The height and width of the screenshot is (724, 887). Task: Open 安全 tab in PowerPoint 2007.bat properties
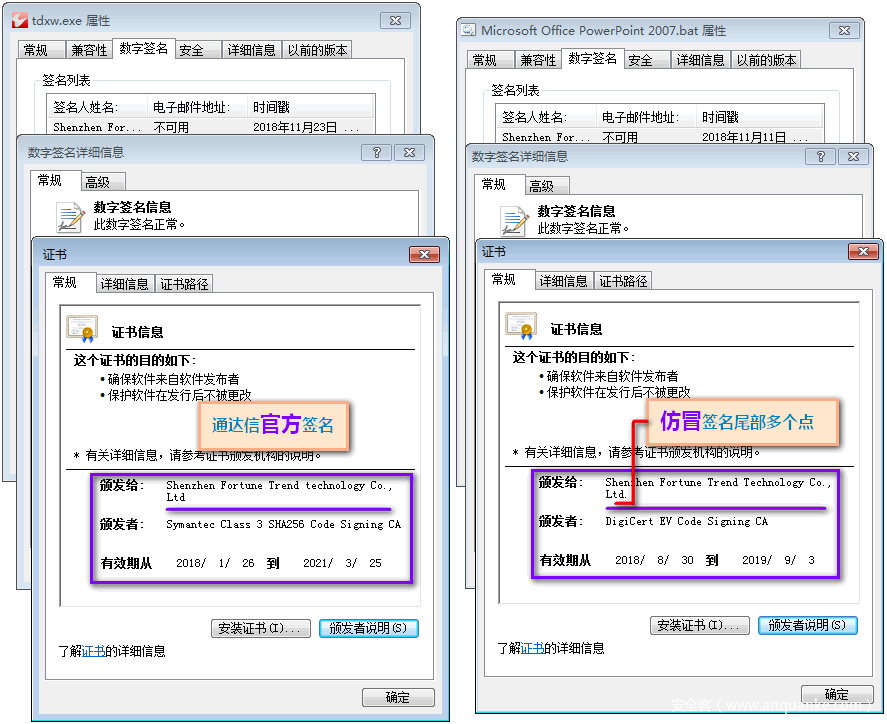647,59
